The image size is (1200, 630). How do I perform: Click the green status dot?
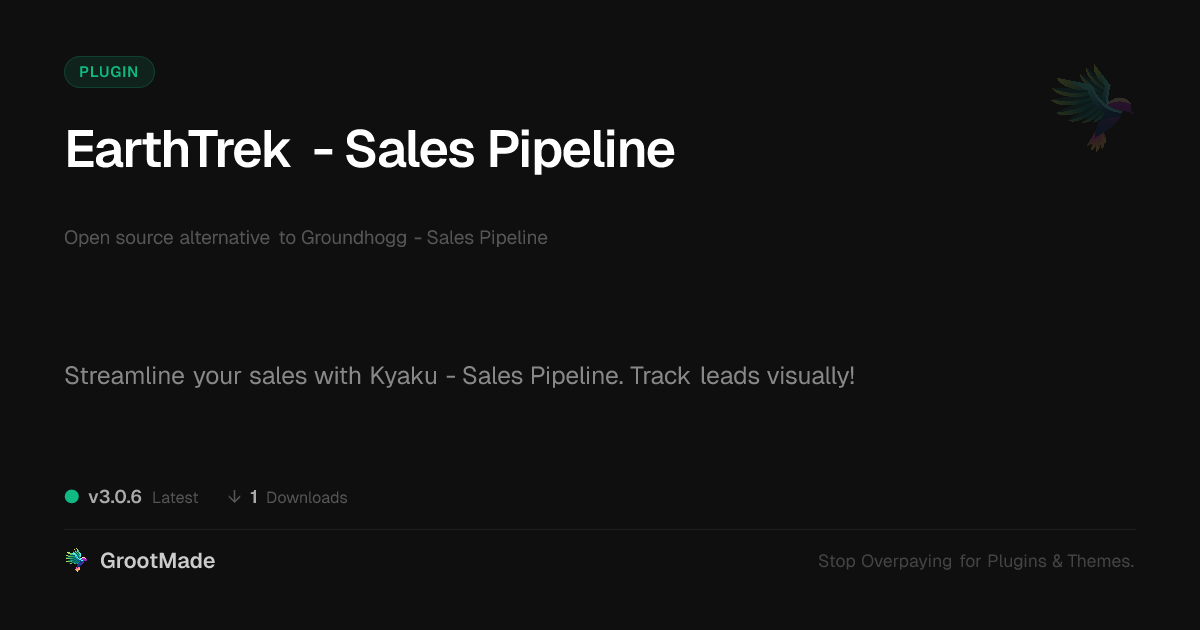coord(72,497)
